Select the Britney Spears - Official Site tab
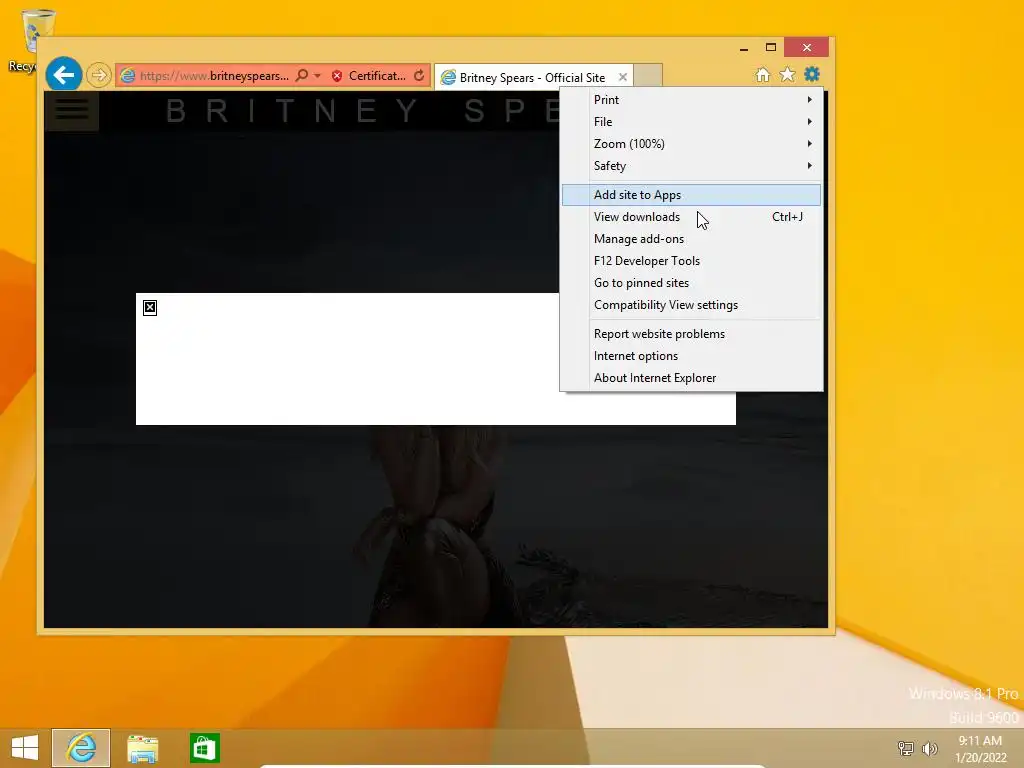 click(532, 78)
